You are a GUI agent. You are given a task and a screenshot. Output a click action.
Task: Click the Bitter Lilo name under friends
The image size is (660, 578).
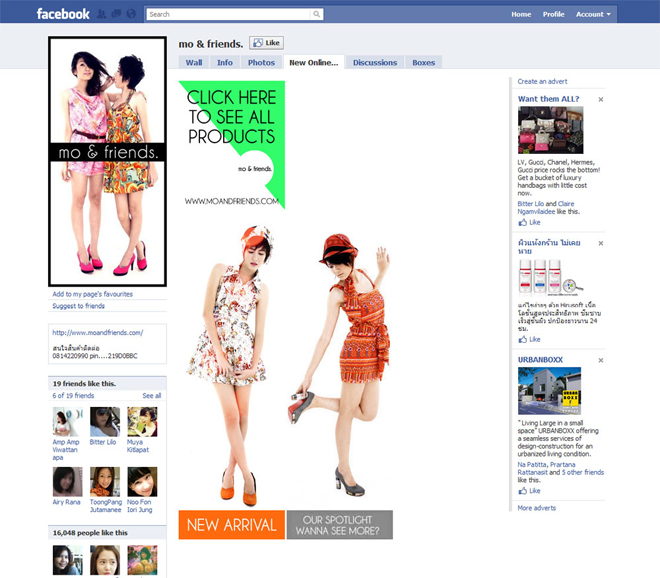pos(103,442)
